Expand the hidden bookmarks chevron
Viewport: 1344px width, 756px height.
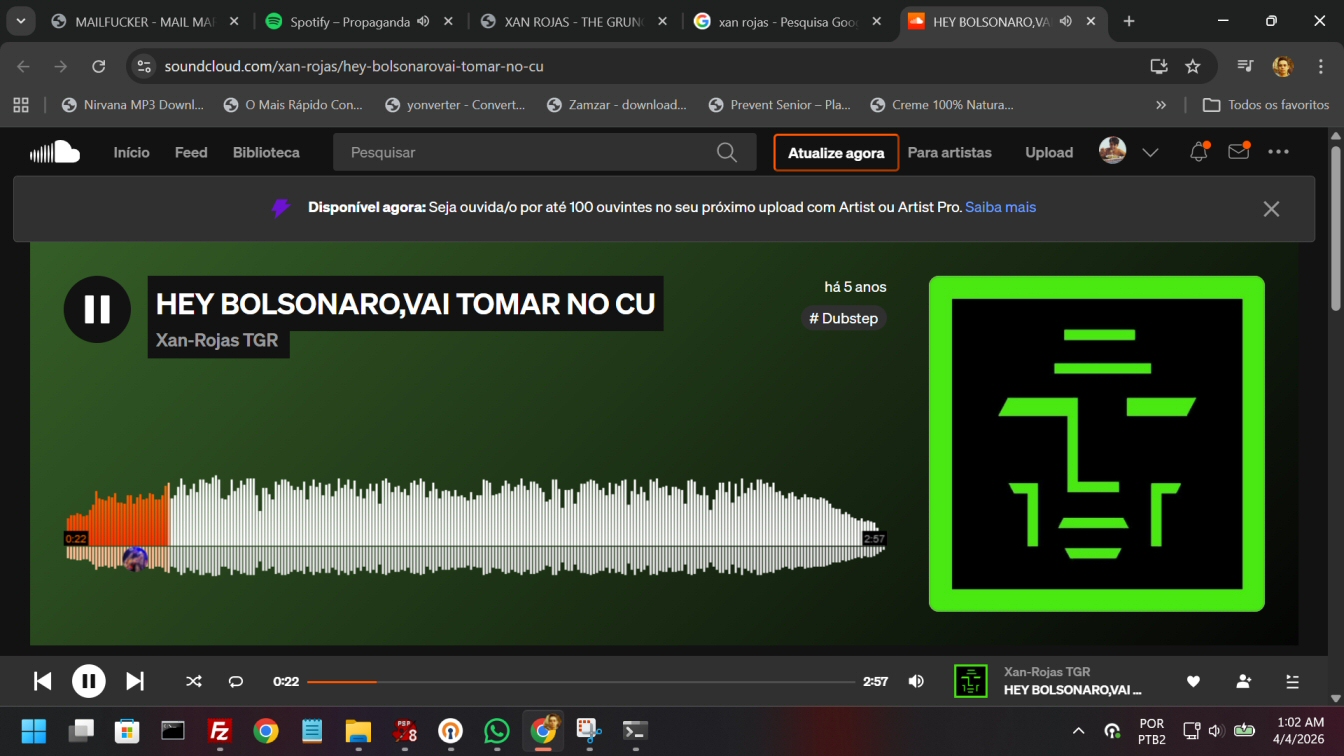[1161, 105]
